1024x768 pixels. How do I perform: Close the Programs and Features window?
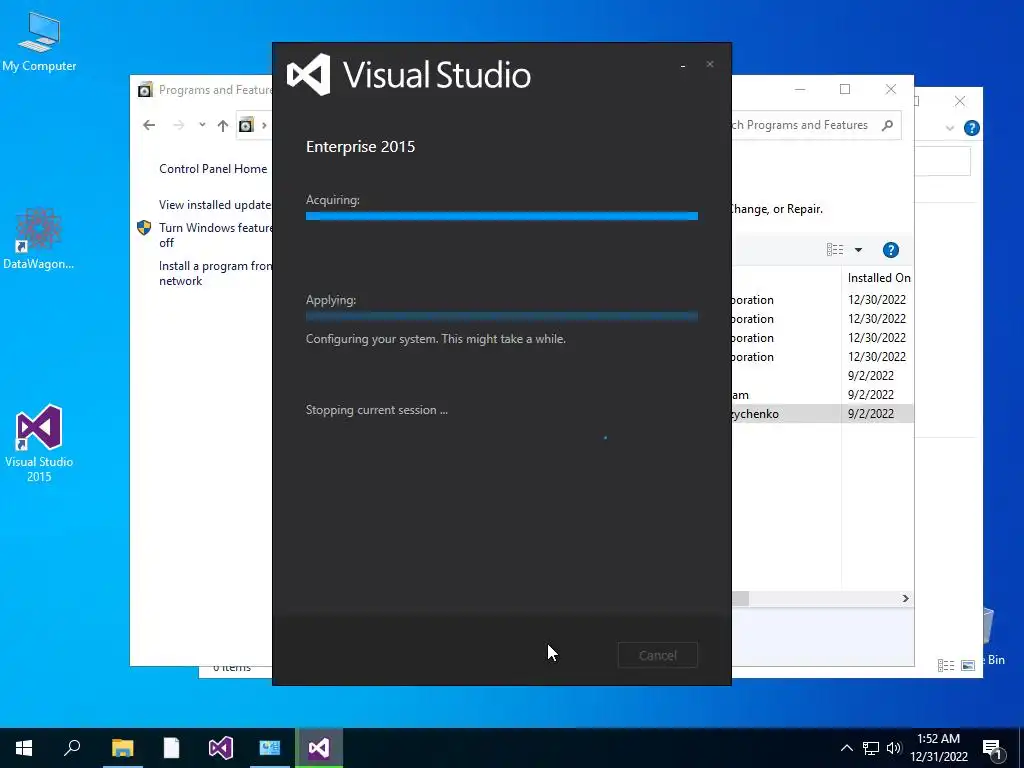tap(891, 89)
